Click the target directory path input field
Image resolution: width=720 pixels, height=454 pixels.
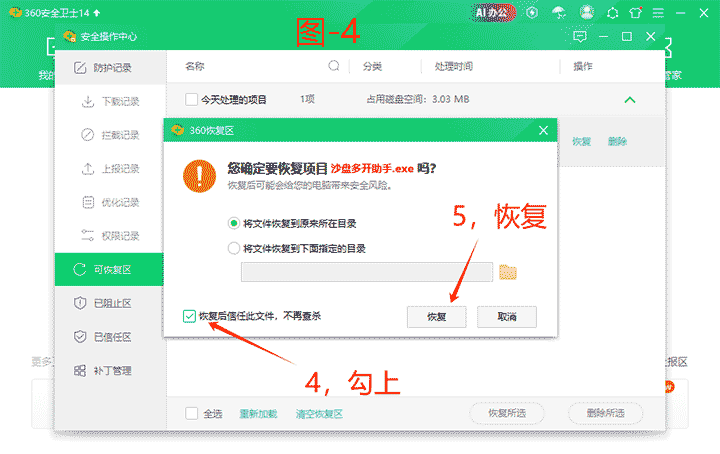(x=366, y=272)
